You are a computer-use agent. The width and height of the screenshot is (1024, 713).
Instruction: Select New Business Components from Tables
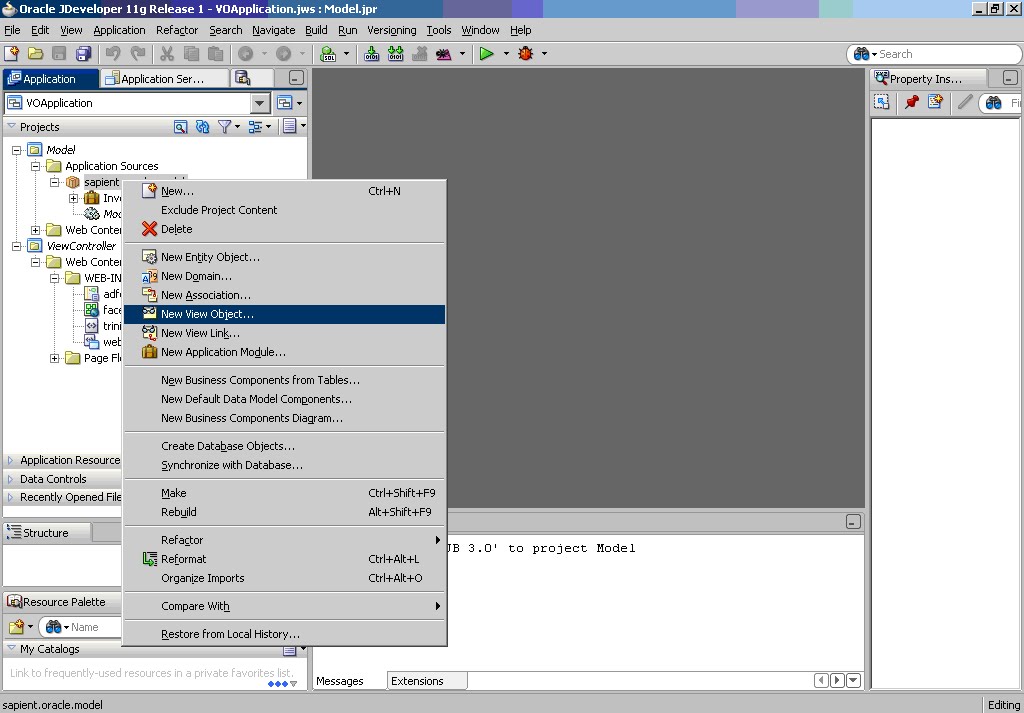pyautogui.click(x=285, y=380)
